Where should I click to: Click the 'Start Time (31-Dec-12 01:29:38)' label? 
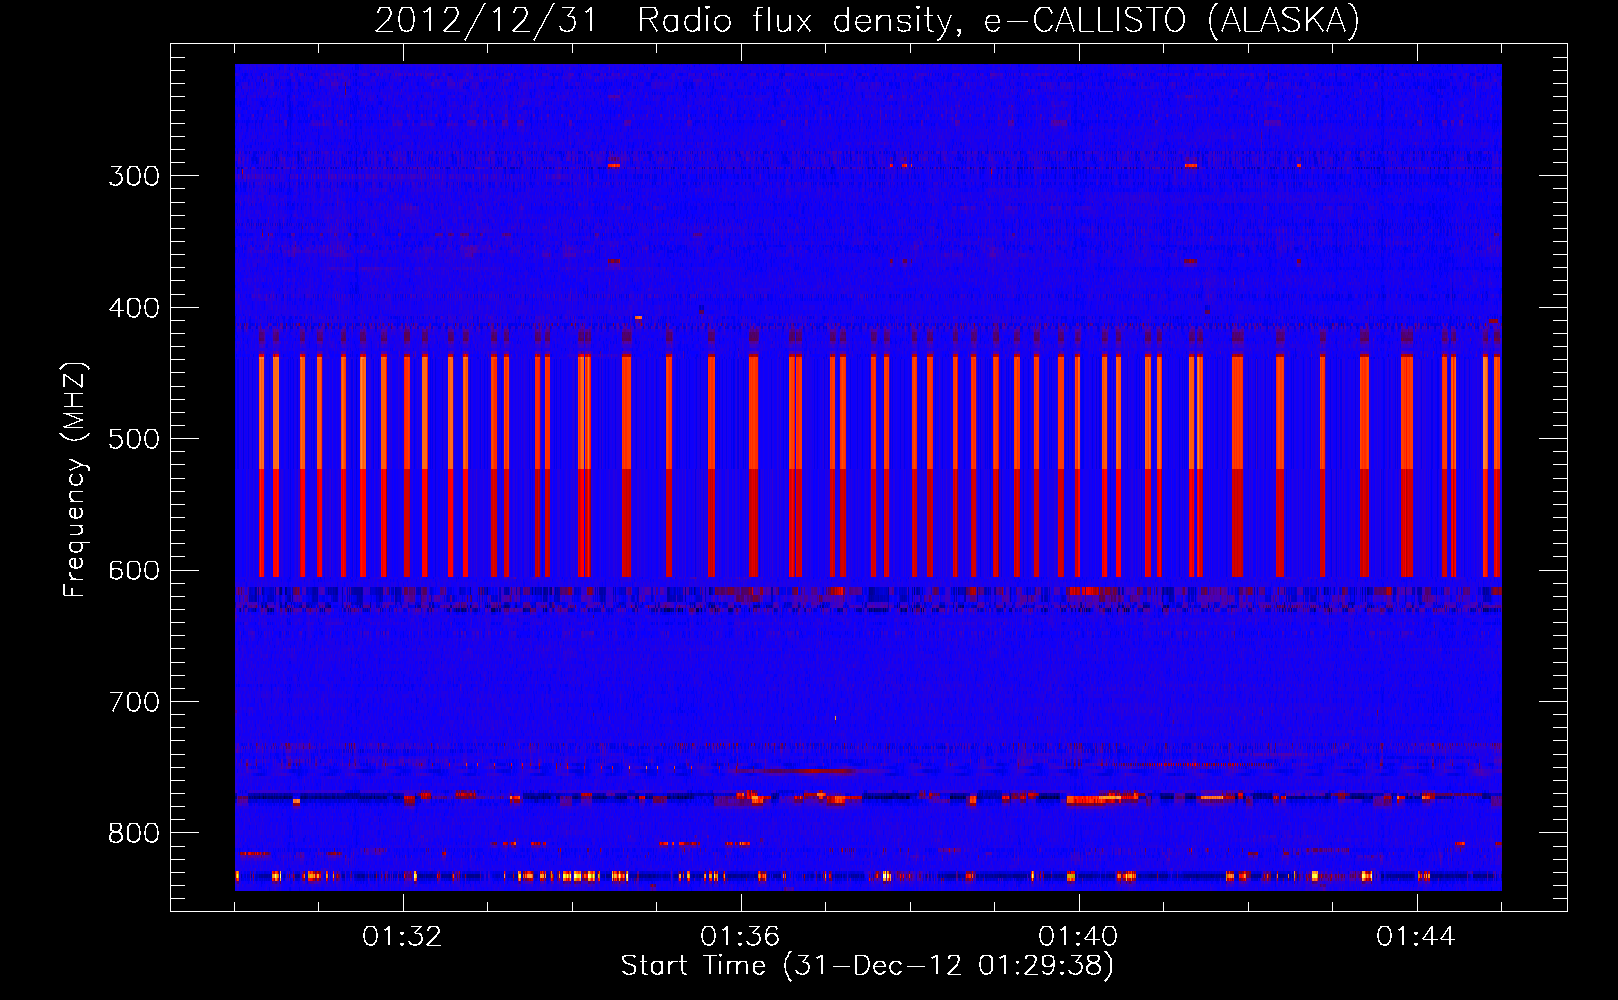(x=867, y=966)
